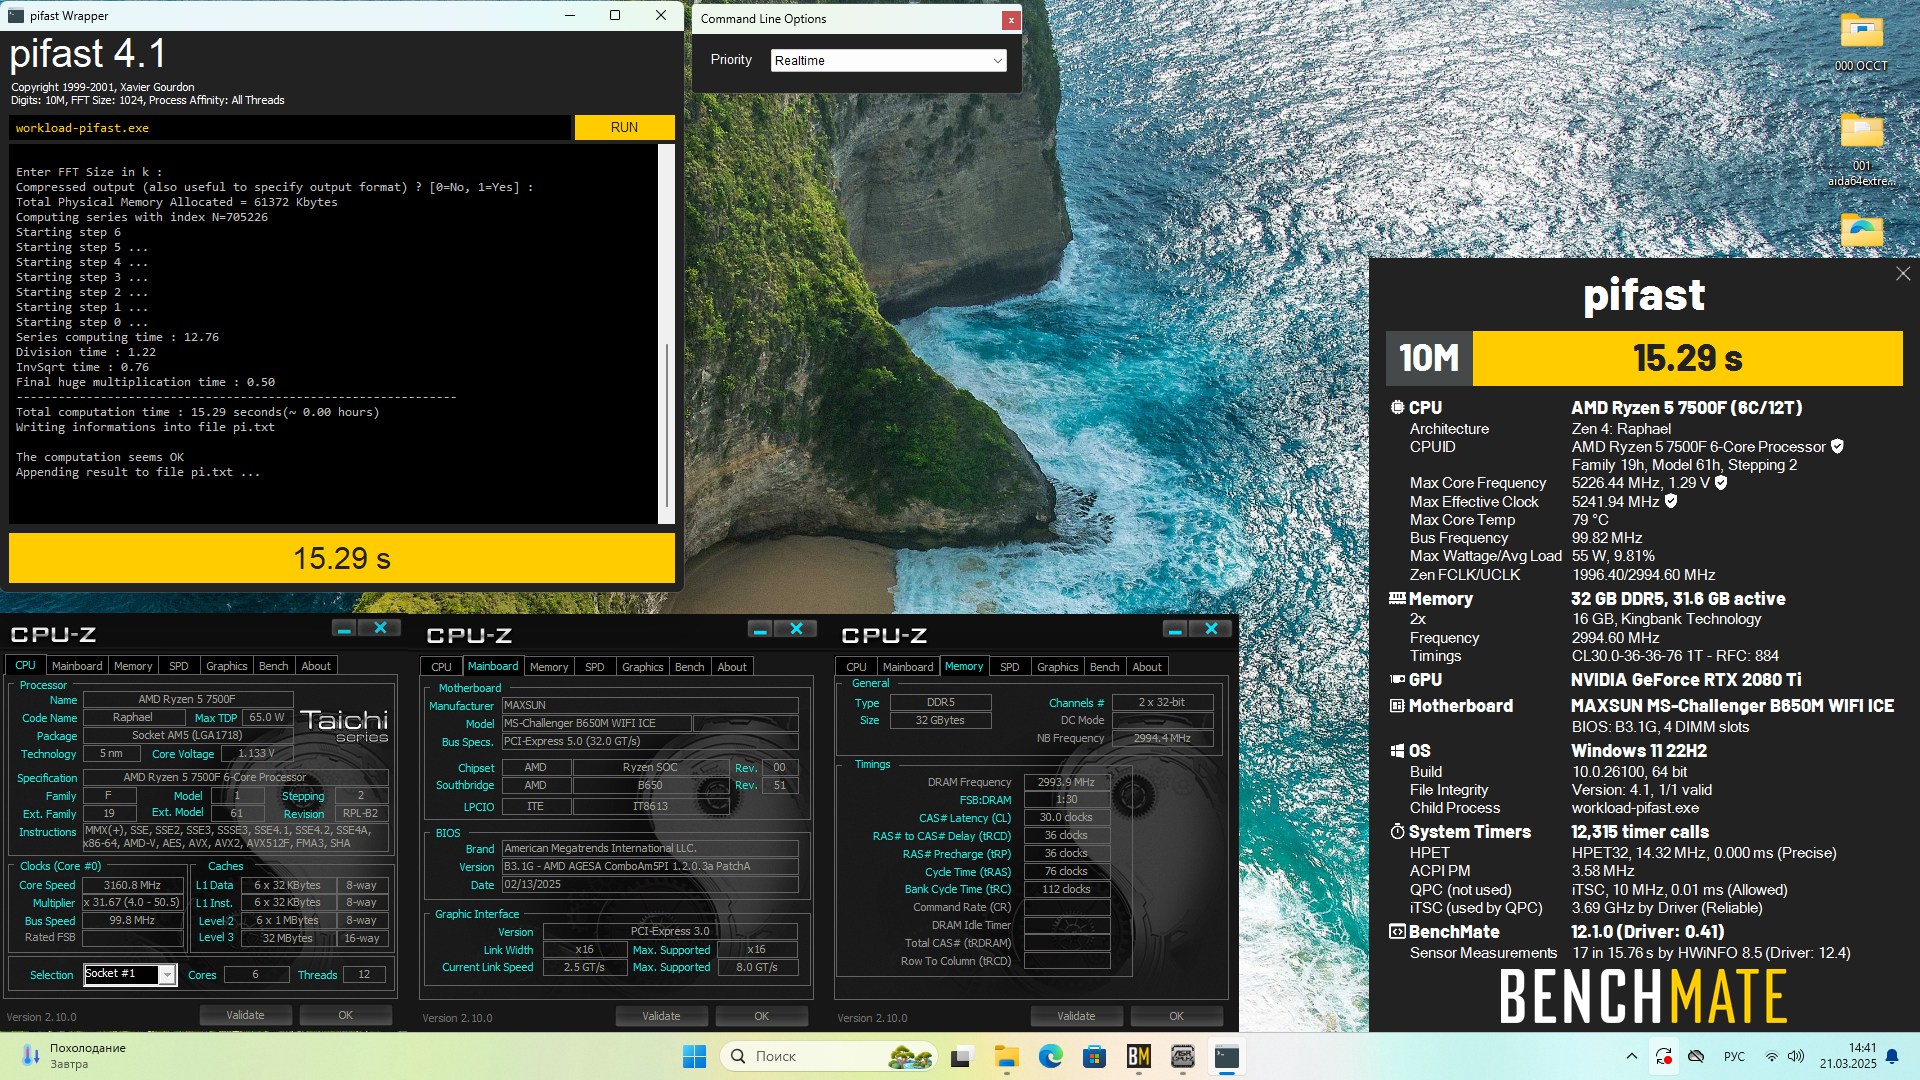
Task: Switch to the terminal app on taskbar
Action: point(1226,1056)
